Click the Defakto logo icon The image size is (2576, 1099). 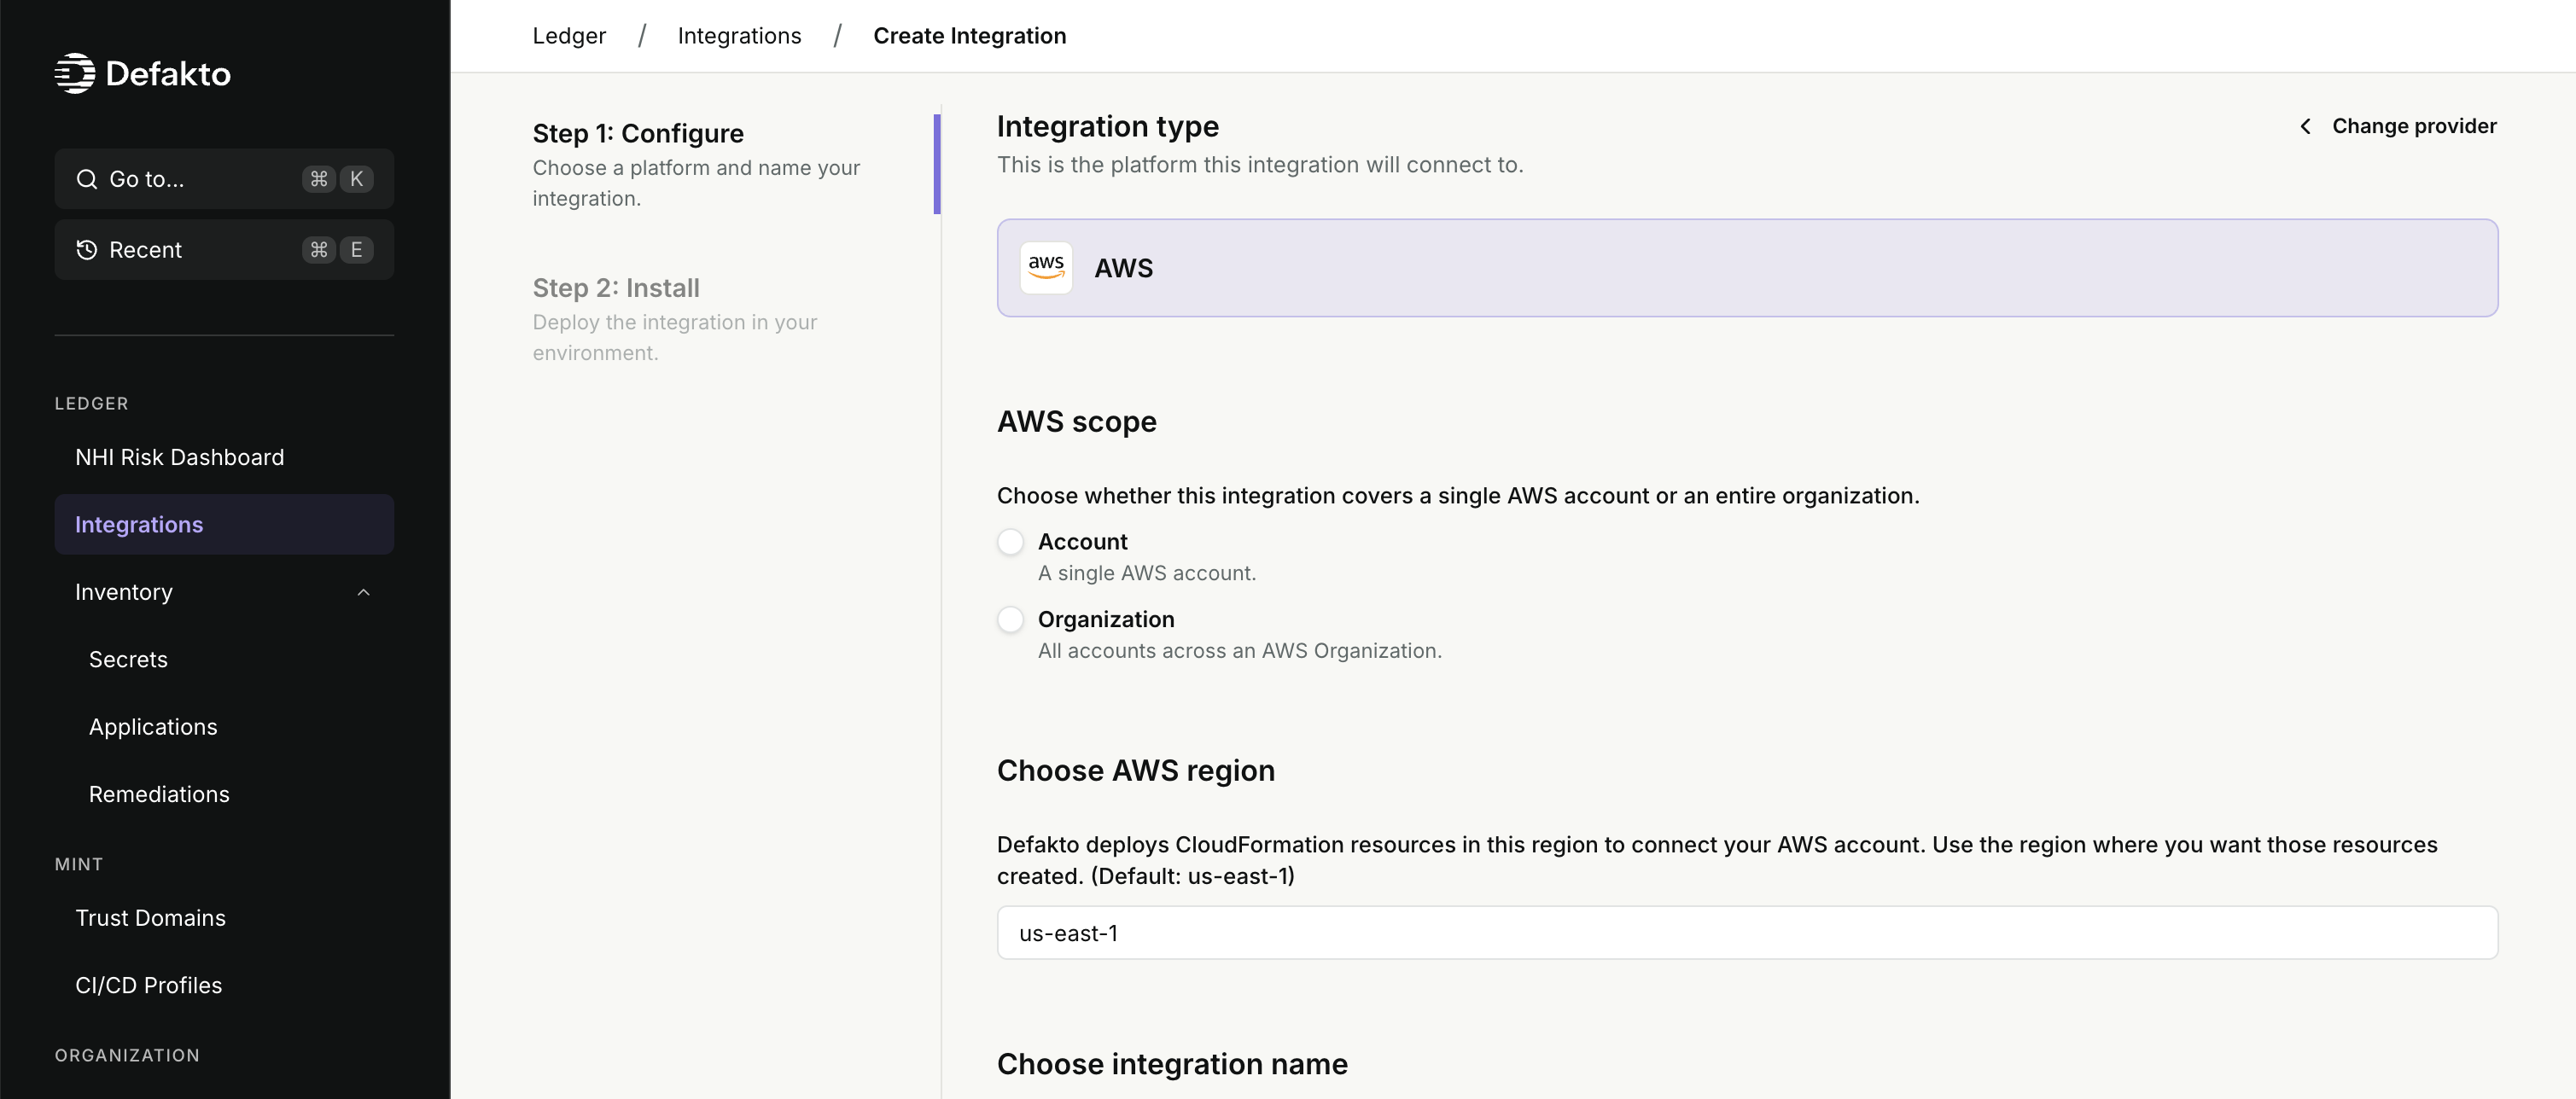coord(74,73)
